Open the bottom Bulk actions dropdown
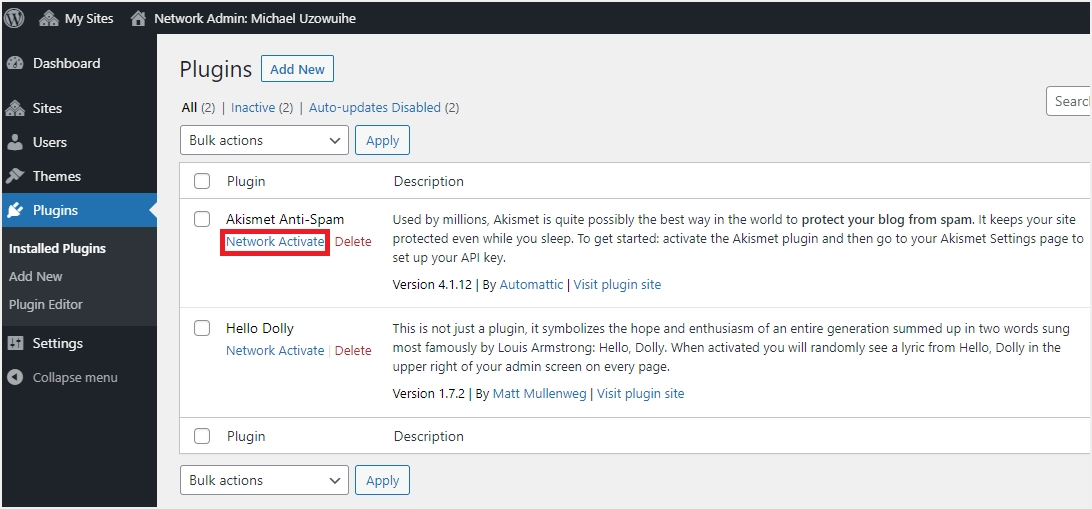The image size is (1092, 509). tap(264, 480)
